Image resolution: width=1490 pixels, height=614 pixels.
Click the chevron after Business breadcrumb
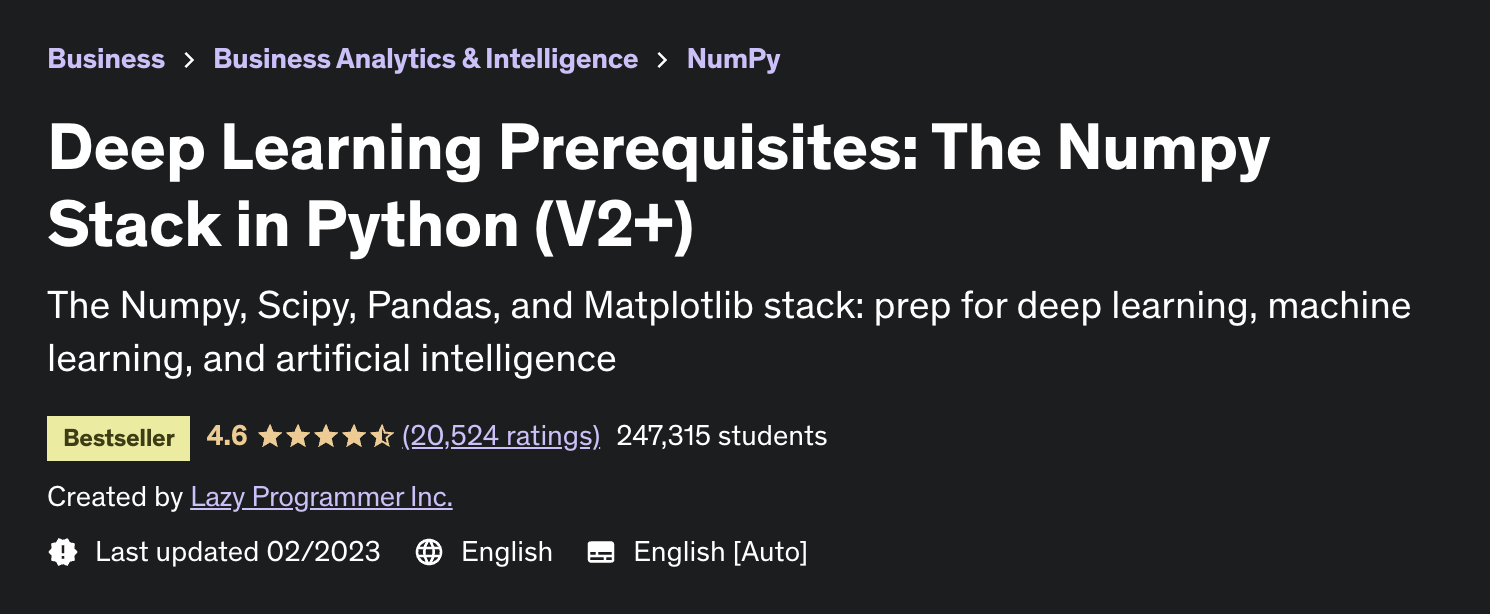pyautogui.click(x=189, y=60)
